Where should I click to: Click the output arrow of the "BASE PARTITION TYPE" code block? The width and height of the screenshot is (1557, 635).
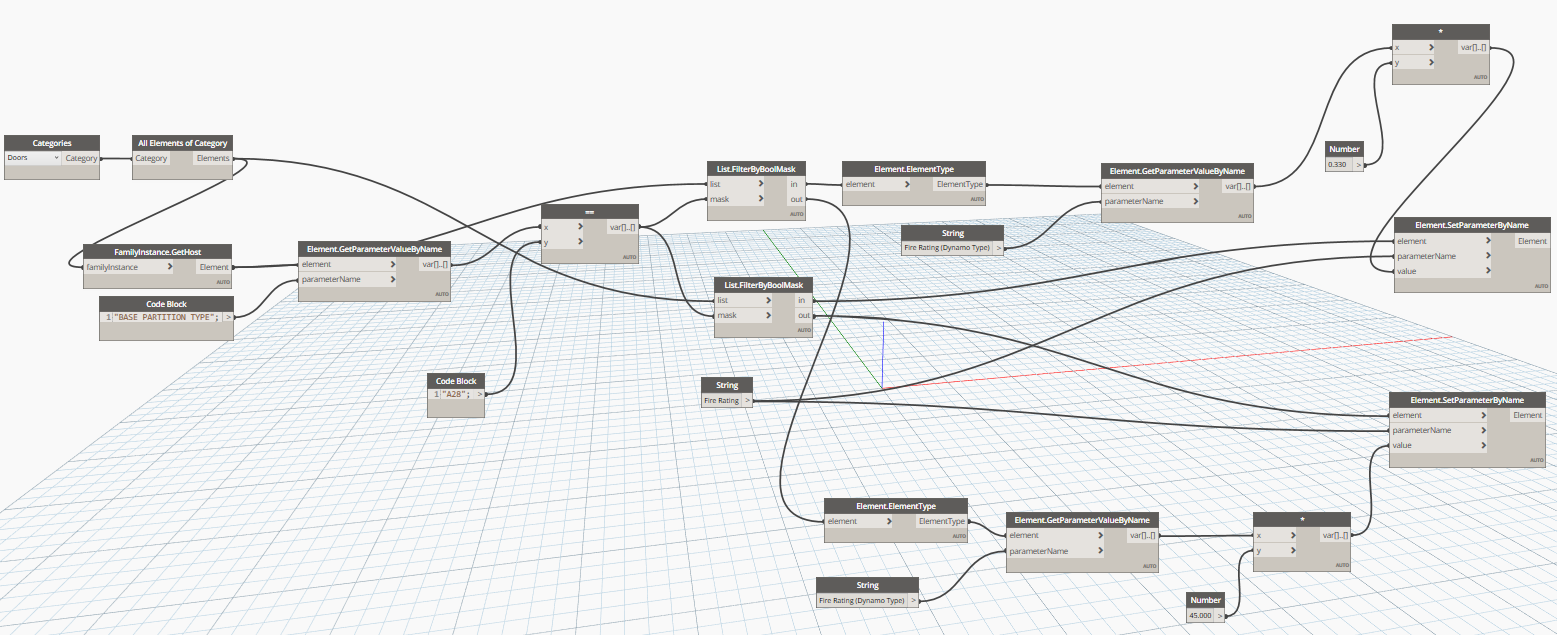click(x=229, y=317)
